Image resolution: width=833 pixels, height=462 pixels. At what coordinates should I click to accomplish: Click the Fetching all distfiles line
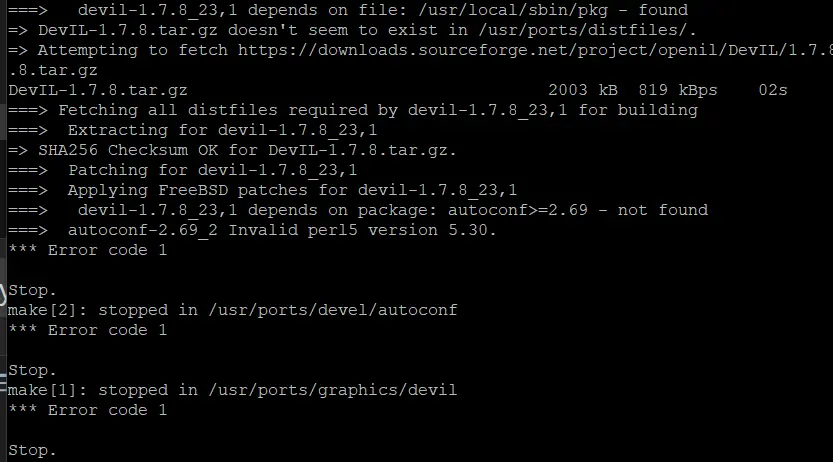[x=352, y=110]
